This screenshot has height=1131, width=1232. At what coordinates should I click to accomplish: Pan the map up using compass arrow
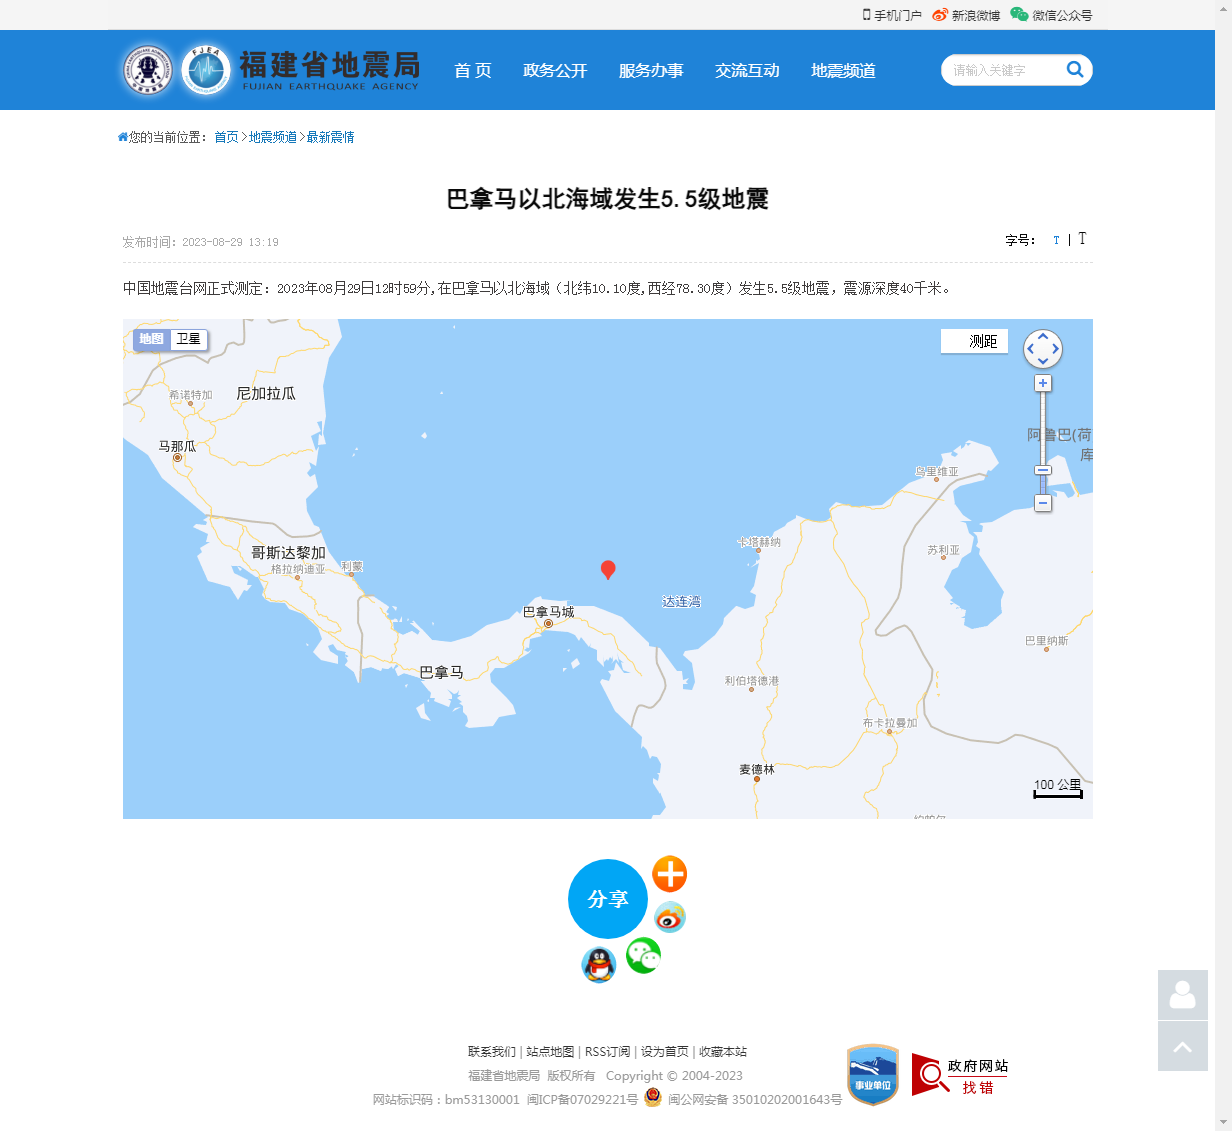(1043, 337)
